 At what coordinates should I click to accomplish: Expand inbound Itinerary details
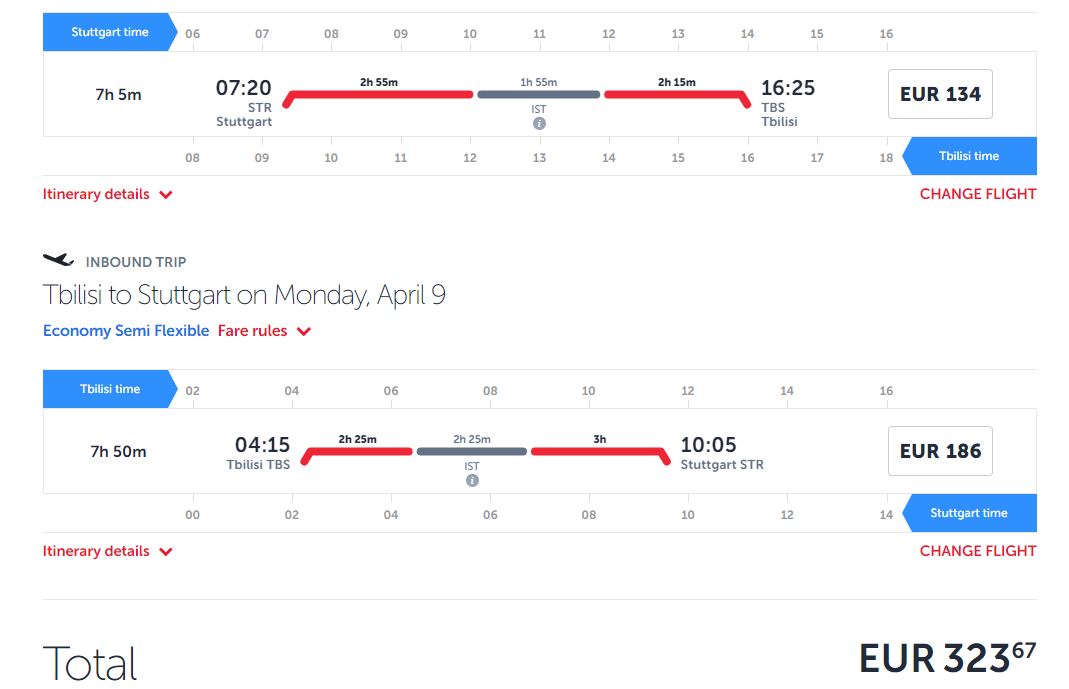108,551
